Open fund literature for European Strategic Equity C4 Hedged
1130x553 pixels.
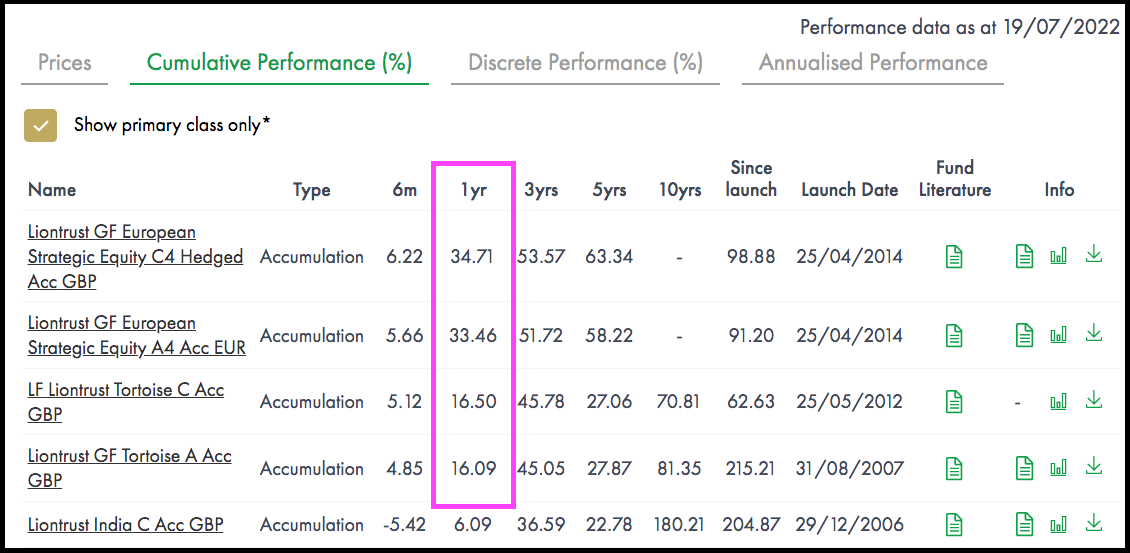pos(954,257)
